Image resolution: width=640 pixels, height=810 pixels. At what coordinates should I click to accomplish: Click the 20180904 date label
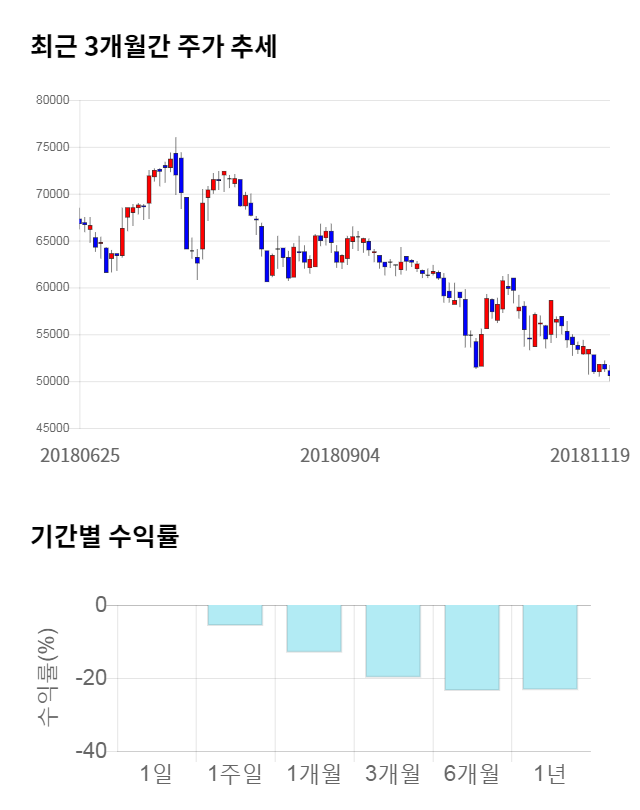(x=340, y=455)
